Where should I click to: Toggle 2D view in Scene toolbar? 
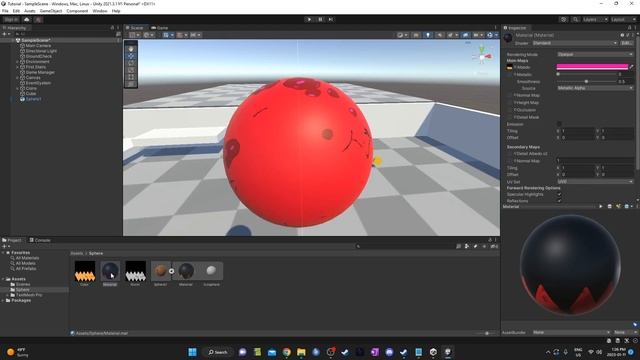coord(416,35)
